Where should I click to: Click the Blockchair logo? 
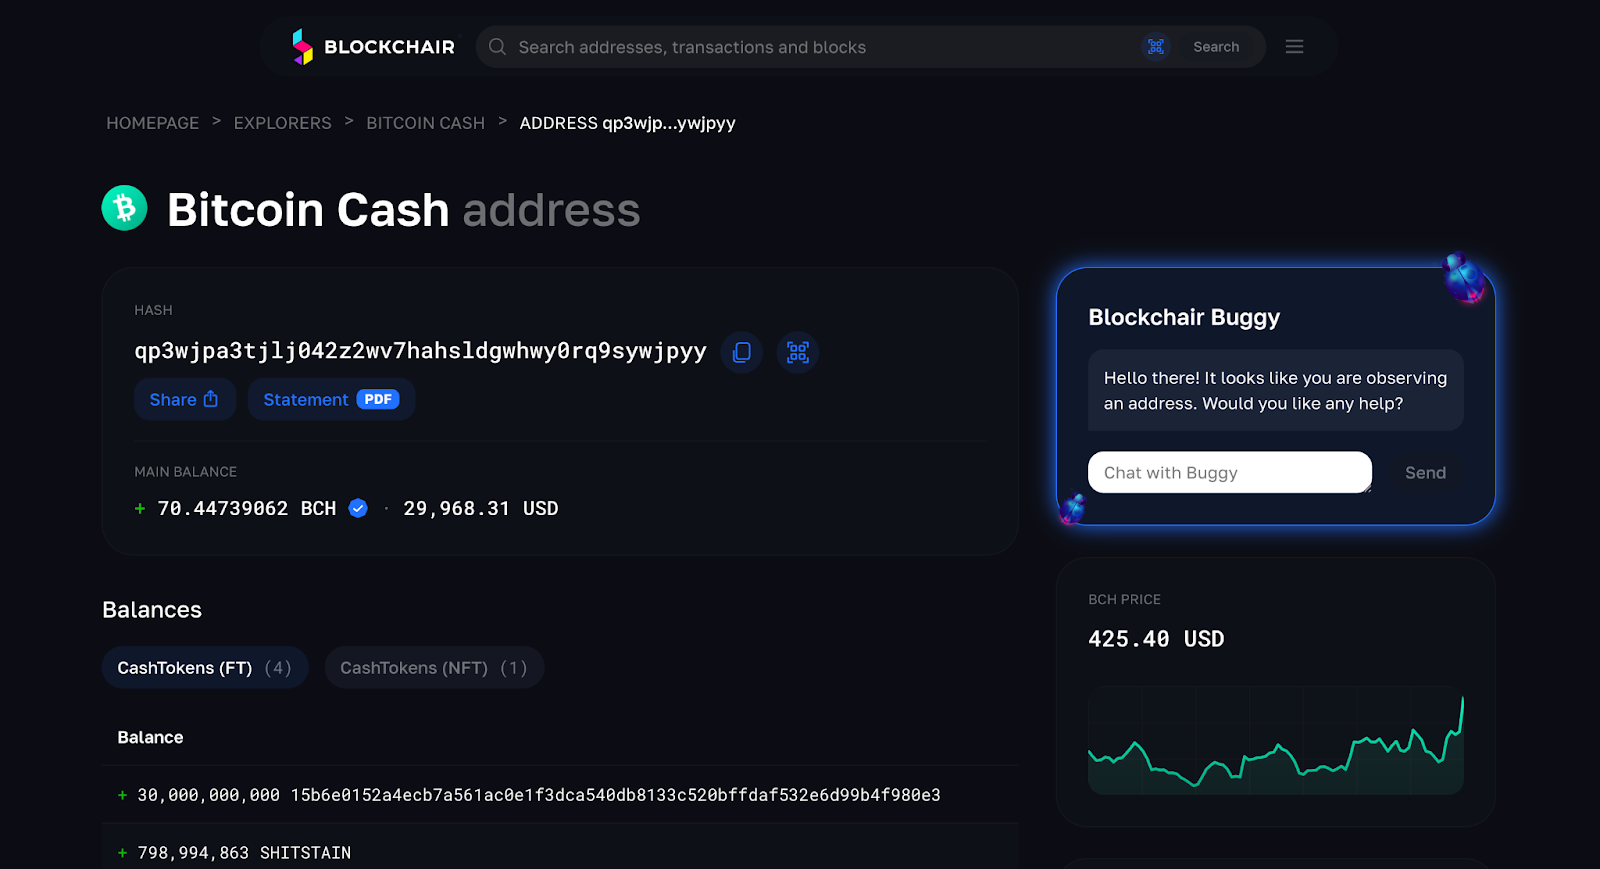tap(373, 47)
